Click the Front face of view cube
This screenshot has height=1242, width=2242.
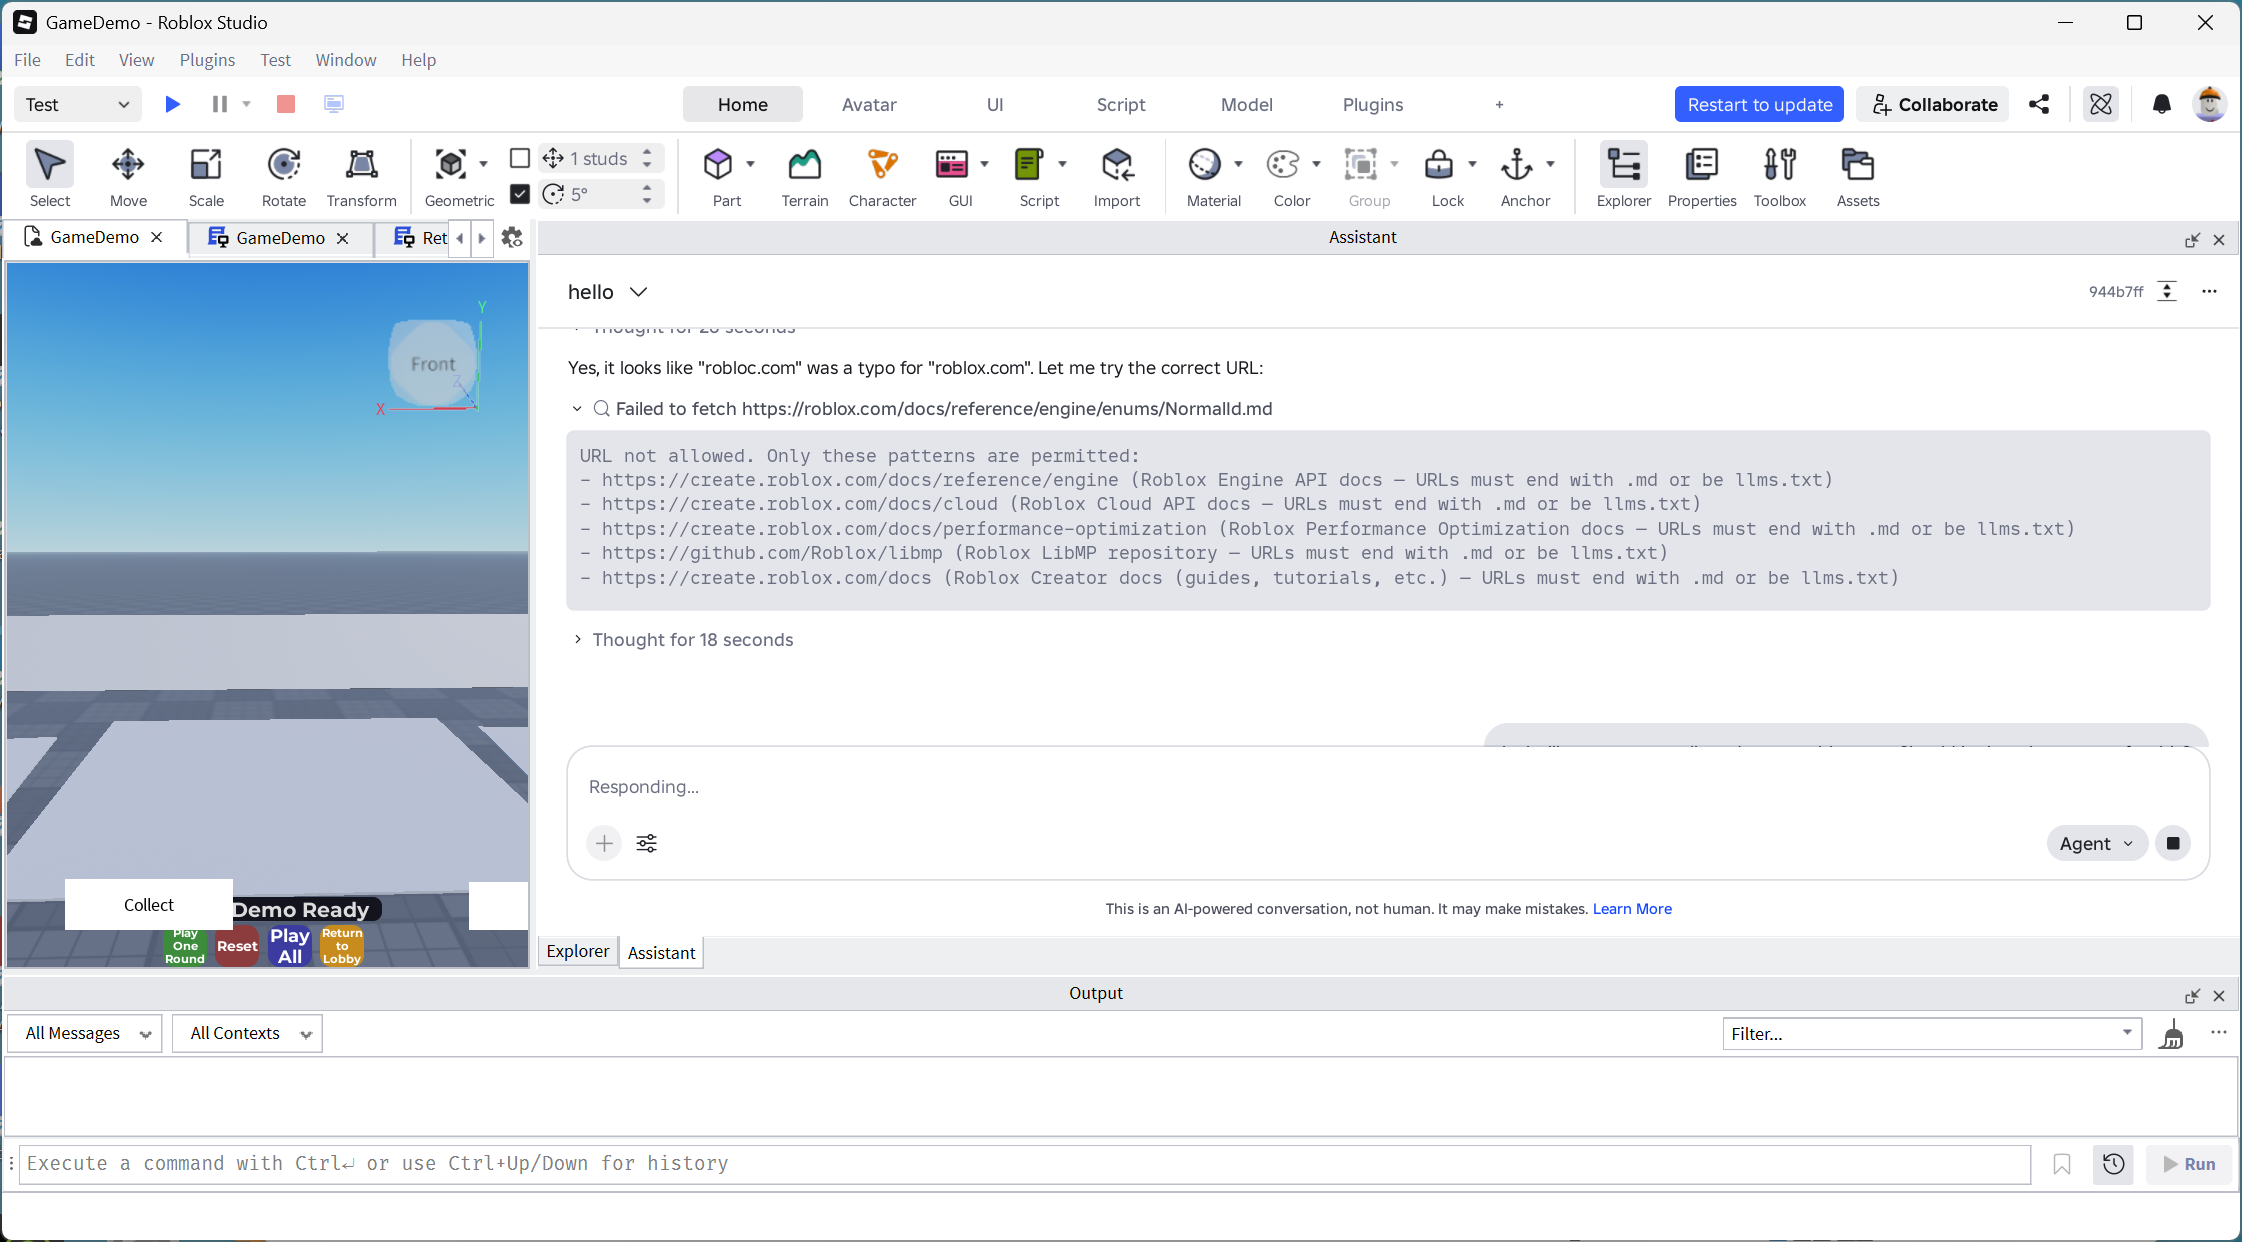[x=433, y=364]
